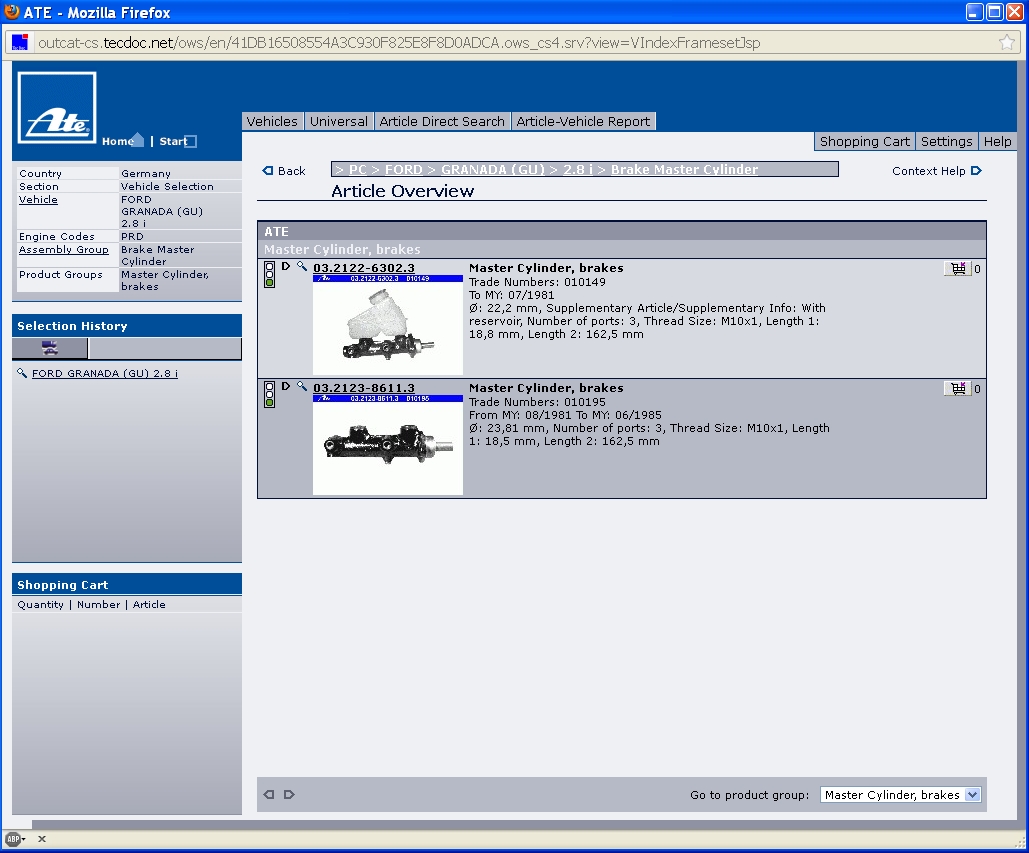The width and height of the screenshot is (1029, 853).
Task: Click Brake Master Cylinder in breadcrumb
Action: 684,169
